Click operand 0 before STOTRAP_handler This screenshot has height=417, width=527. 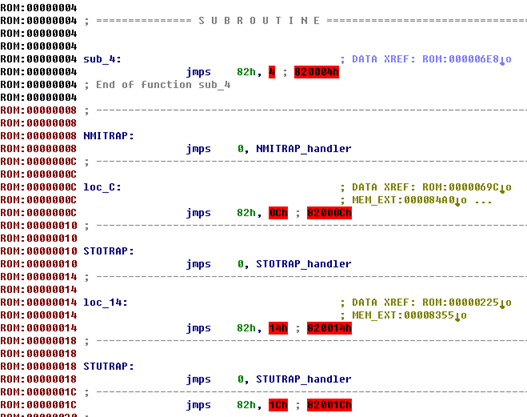point(240,264)
